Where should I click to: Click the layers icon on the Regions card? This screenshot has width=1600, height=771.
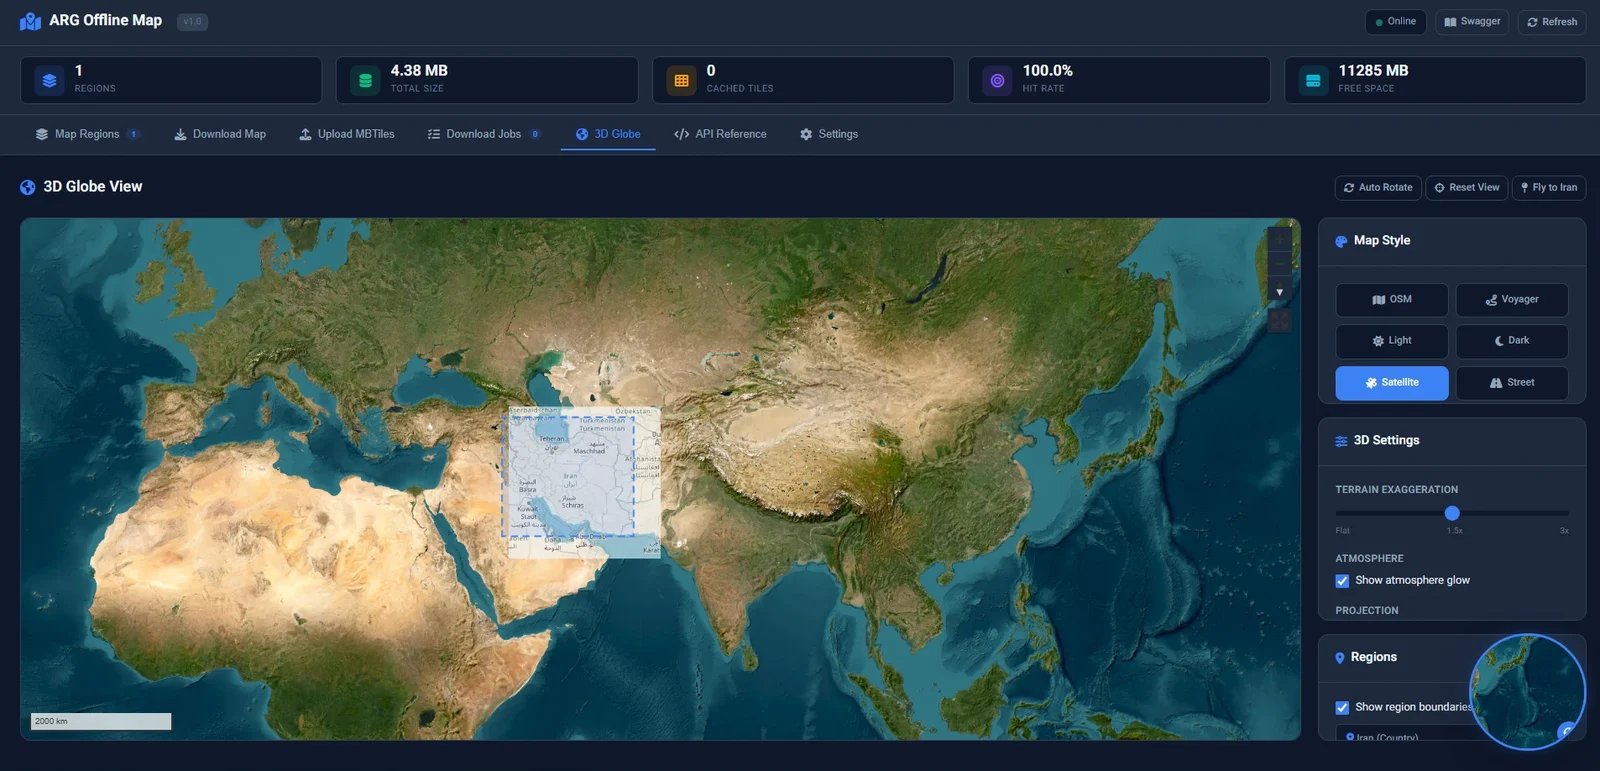(49, 80)
